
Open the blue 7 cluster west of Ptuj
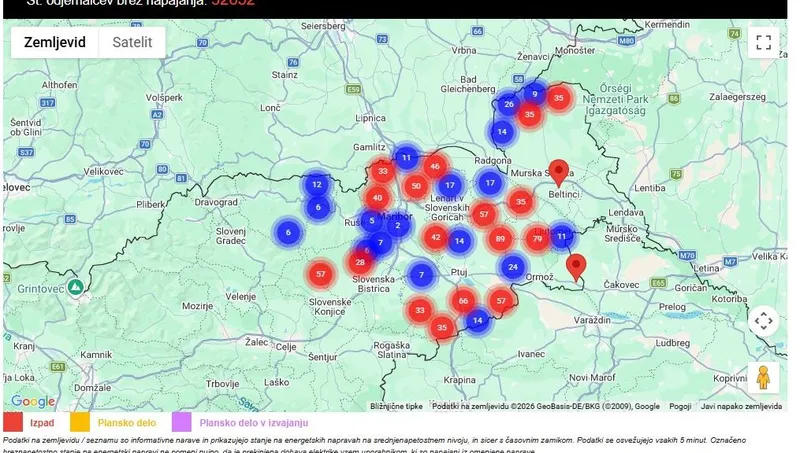(421, 275)
